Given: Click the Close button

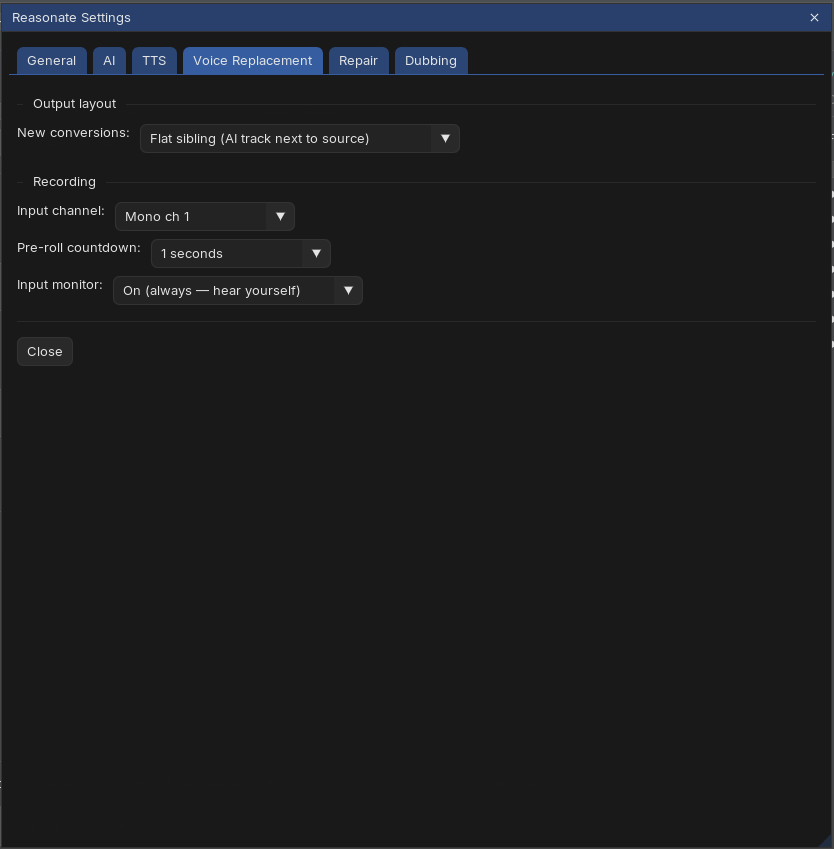Looking at the screenshot, I should (45, 351).
